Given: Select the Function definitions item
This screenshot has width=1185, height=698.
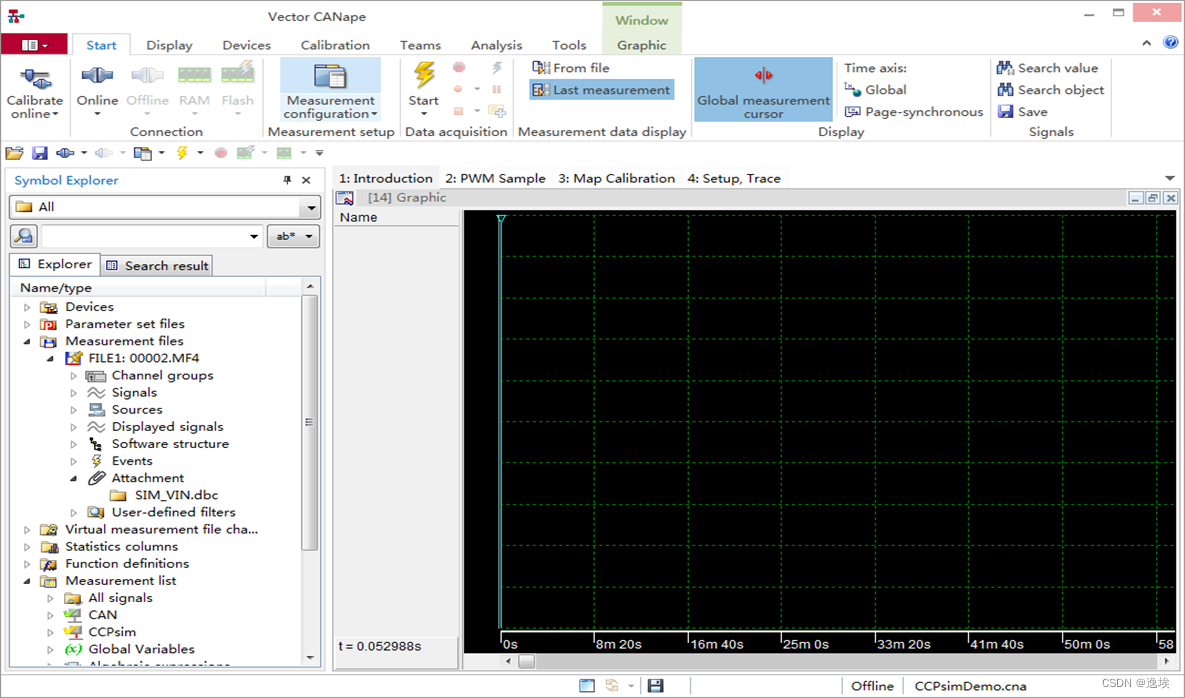Looking at the screenshot, I should (127, 564).
